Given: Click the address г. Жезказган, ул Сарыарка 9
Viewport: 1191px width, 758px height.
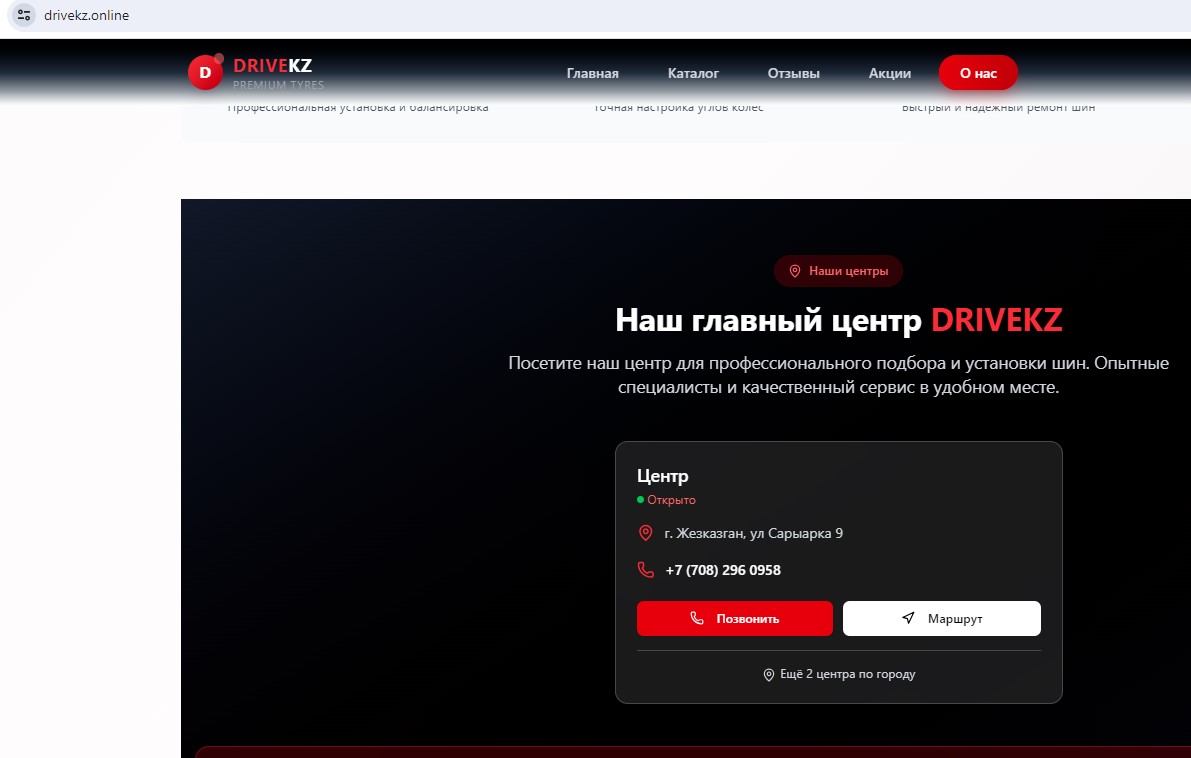Looking at the screenshot, I should (x=753, y=533).
